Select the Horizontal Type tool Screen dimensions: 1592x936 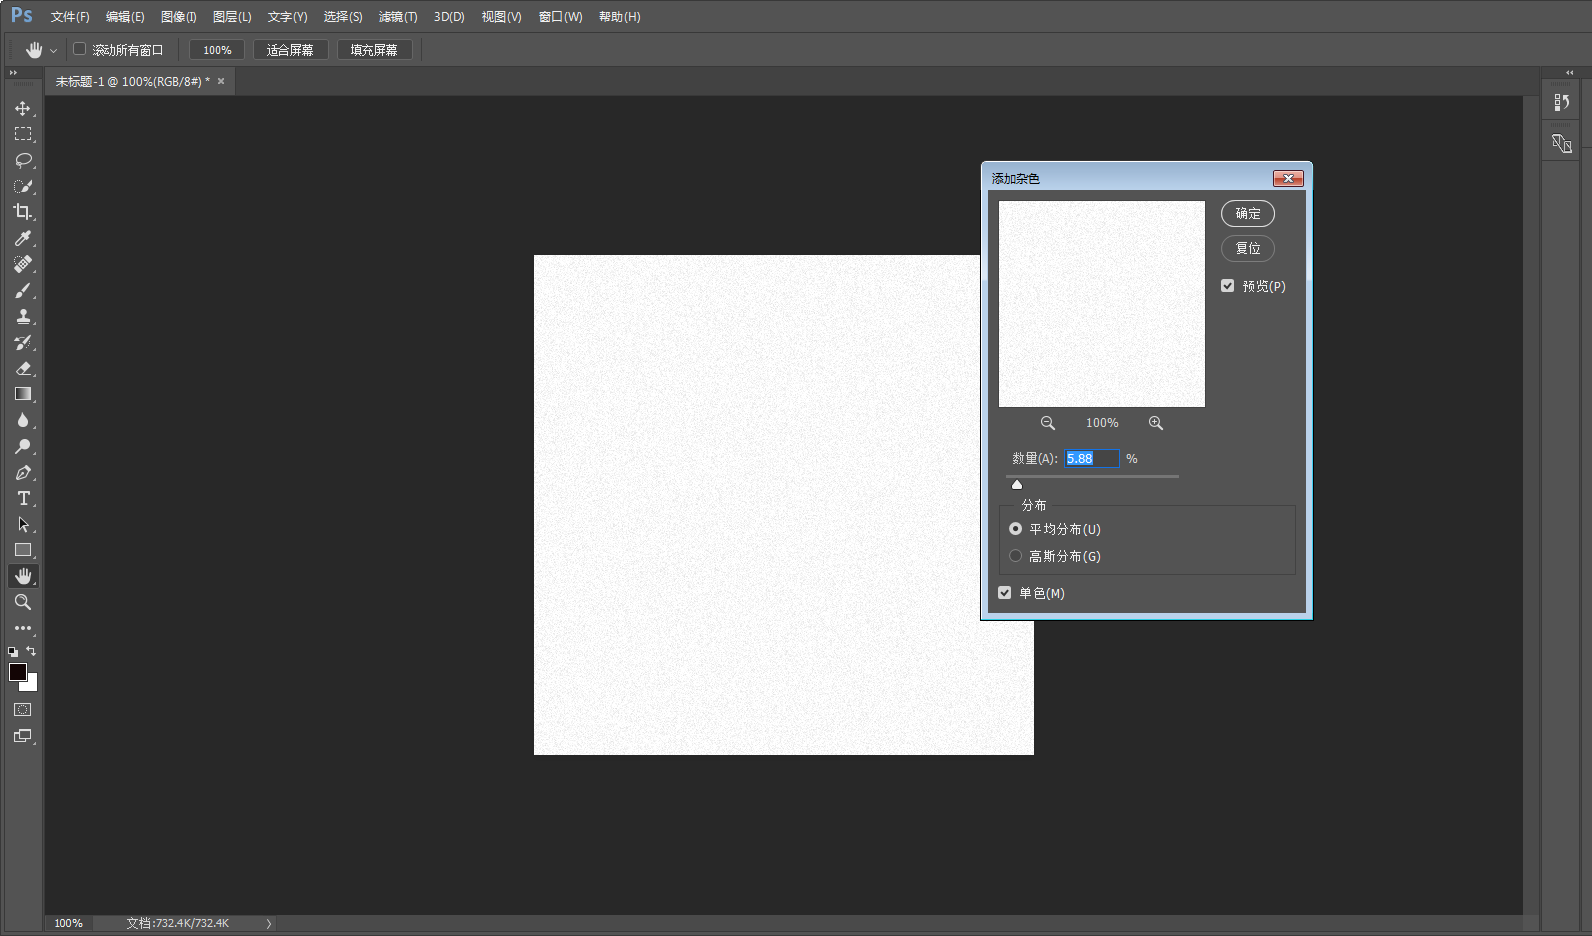(x=23, y=498)
